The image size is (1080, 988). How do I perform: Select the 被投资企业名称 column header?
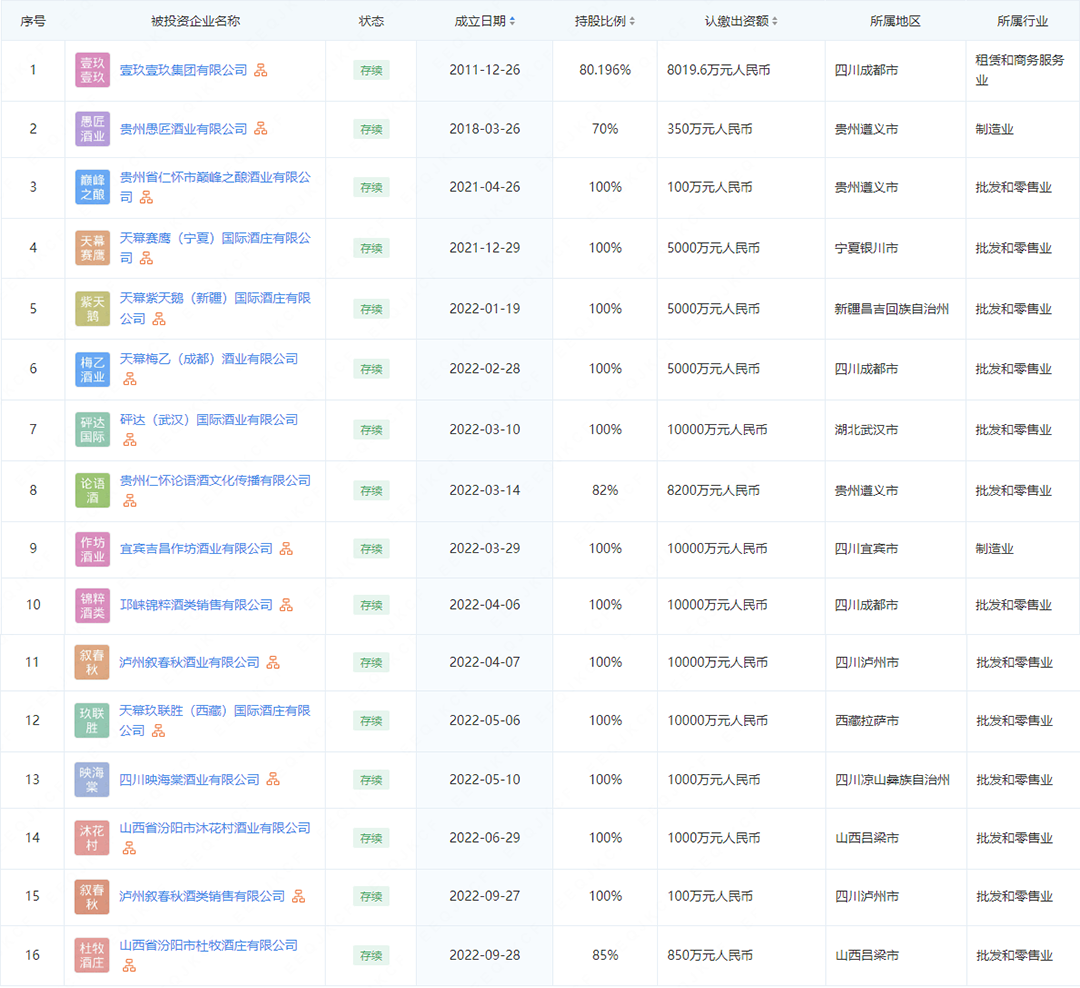(195, 21)
